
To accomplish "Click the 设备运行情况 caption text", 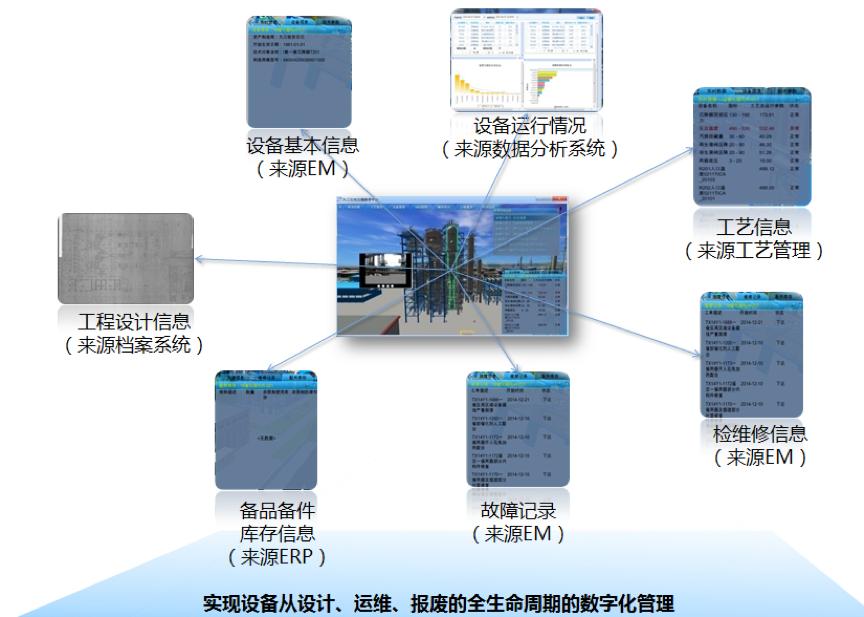I will 530,126.
